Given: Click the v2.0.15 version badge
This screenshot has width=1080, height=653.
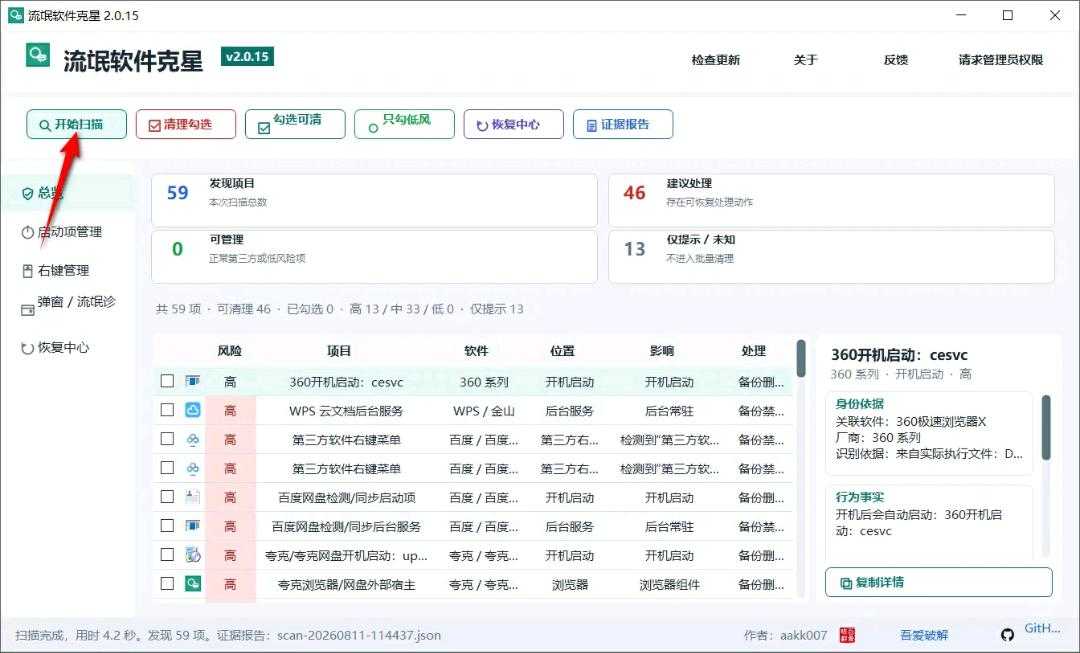Looking at the screenshot, I should pyautogui.click(x=247, y=56).
